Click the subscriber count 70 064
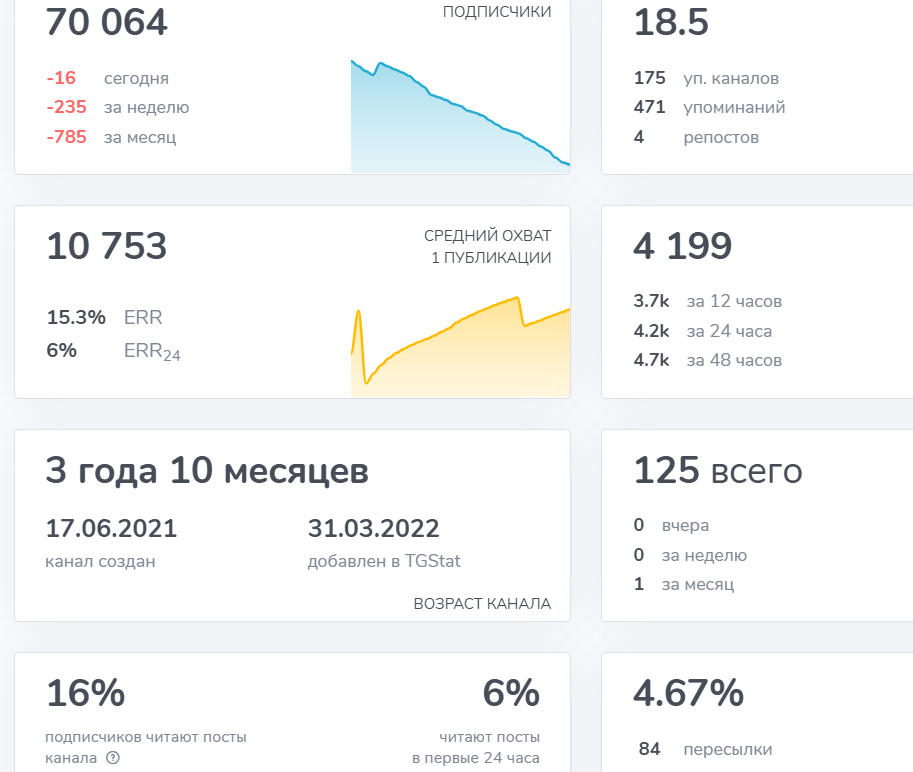The image size is (913, 772). click(107, 22)
